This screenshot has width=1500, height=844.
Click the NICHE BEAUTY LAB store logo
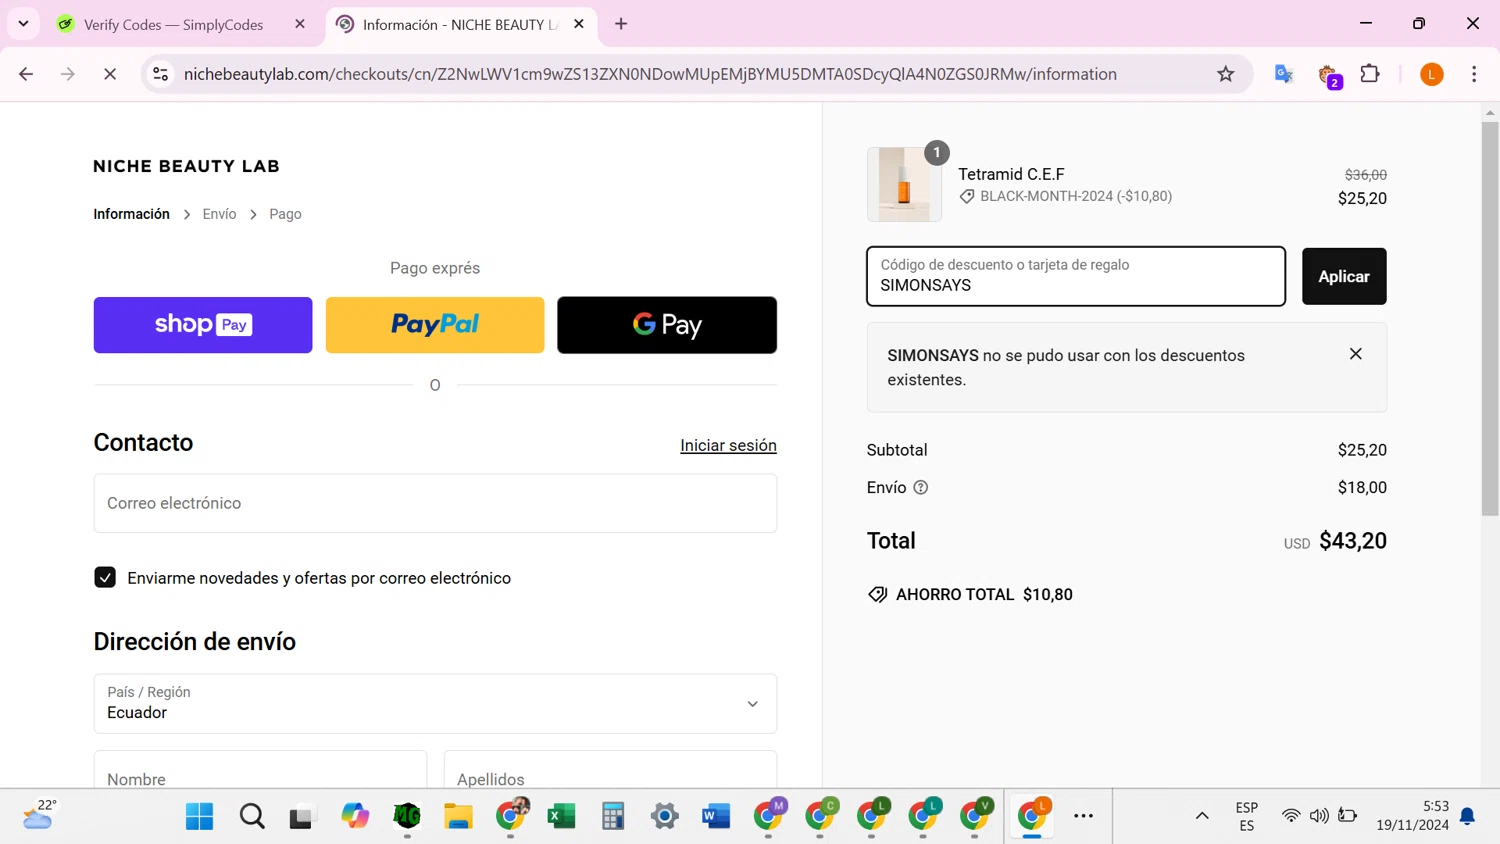click(x=186, y=166)
